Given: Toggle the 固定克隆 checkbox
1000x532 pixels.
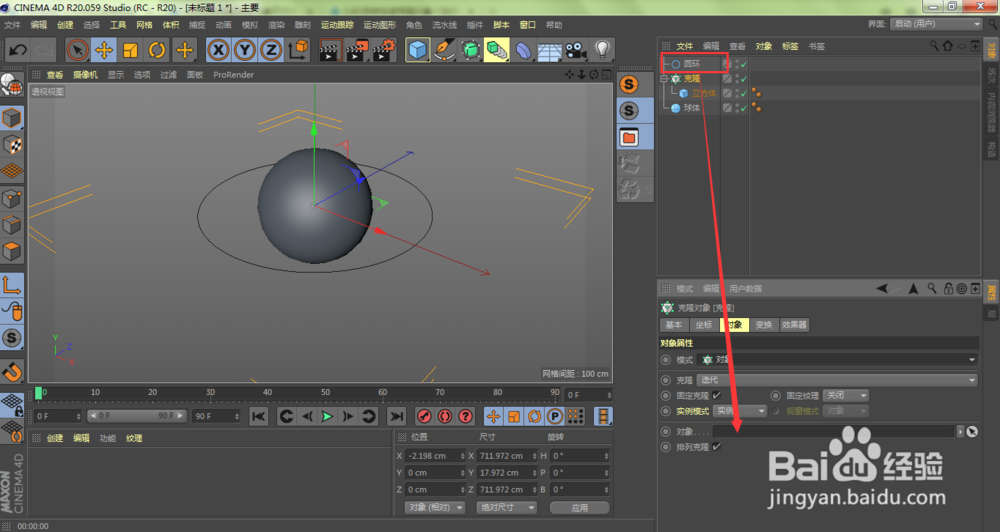Looking at the screenshot, I should [x=717, y=395].
